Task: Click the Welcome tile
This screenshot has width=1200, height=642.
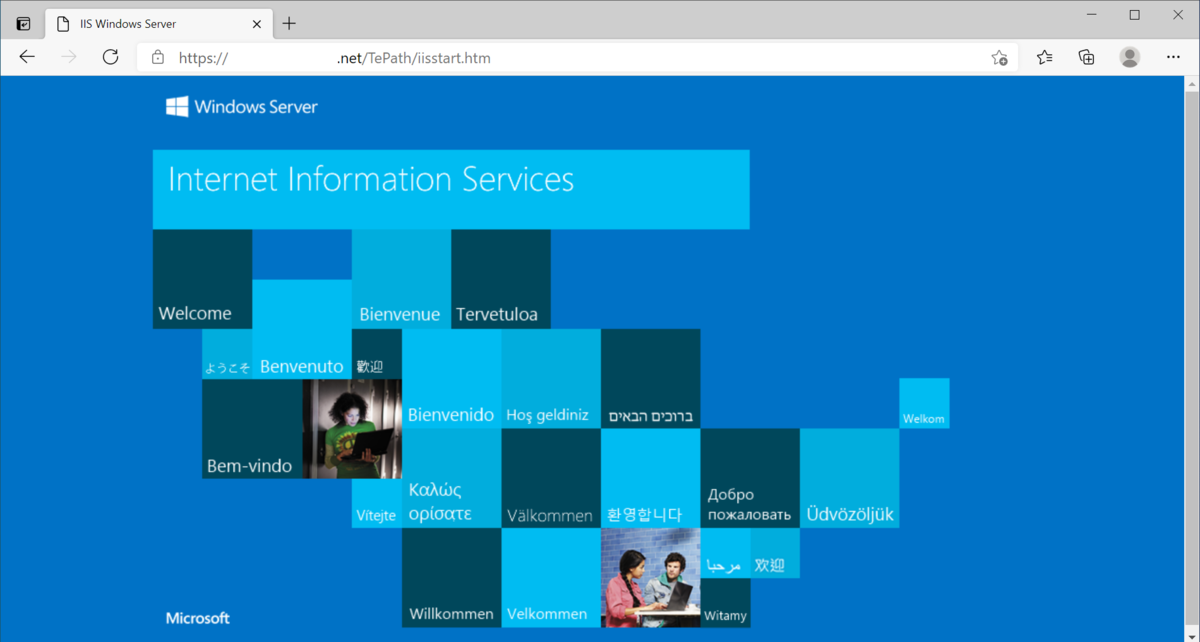Action: [x=202, y=279]
